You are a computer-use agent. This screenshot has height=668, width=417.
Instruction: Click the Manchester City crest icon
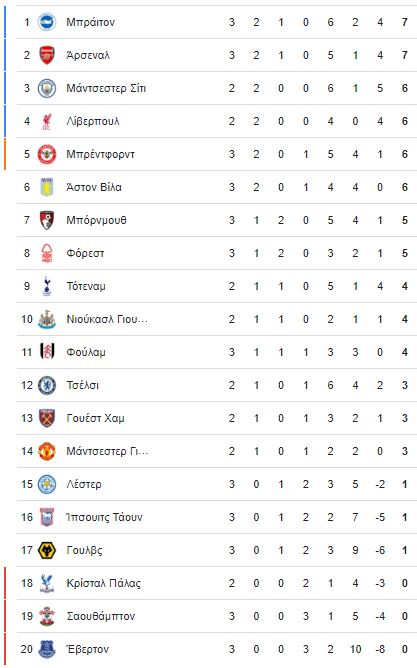[x=47, y=88]
